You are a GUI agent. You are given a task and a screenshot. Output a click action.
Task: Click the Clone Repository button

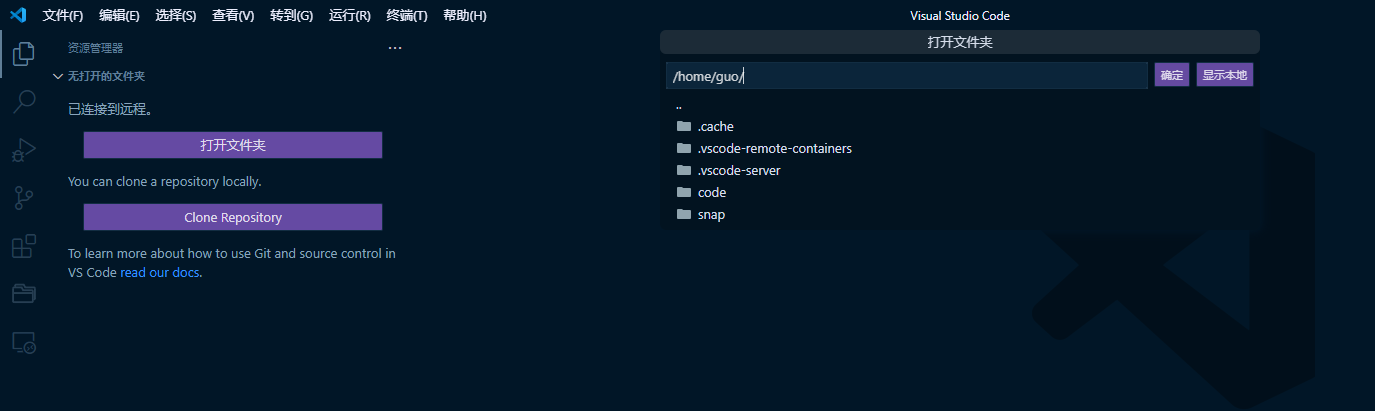pos(233,217)
